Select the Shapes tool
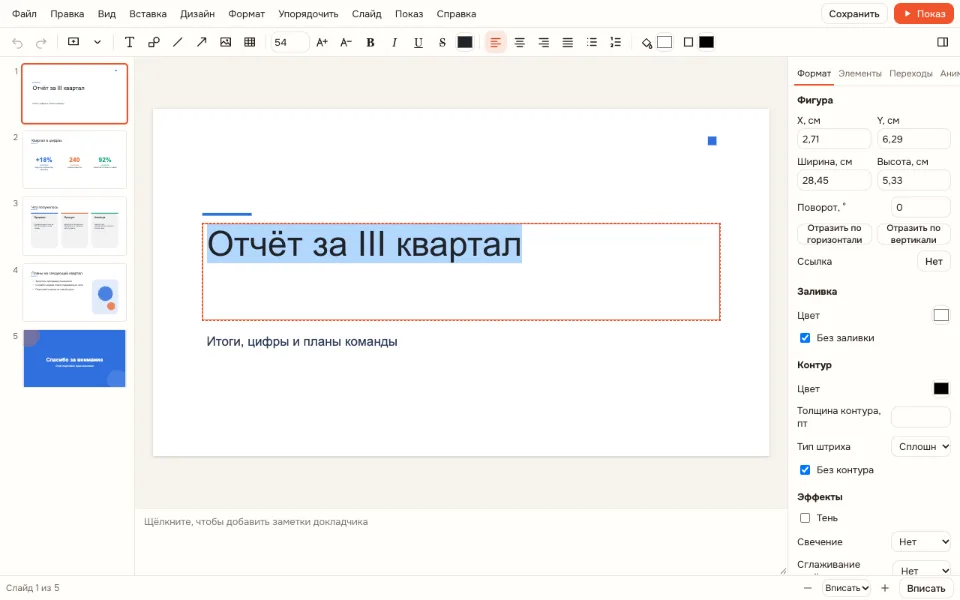The width and height of the screenshot is (960, 600). coord(154,42)
